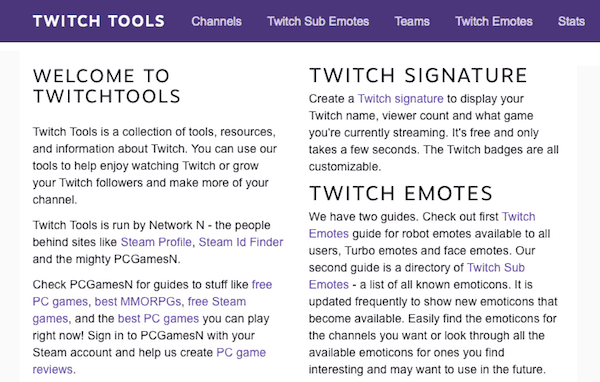This screenshot has width=600, height=382.
Task: Follow the Steam Profile link
Action: [x=156, y=242]
